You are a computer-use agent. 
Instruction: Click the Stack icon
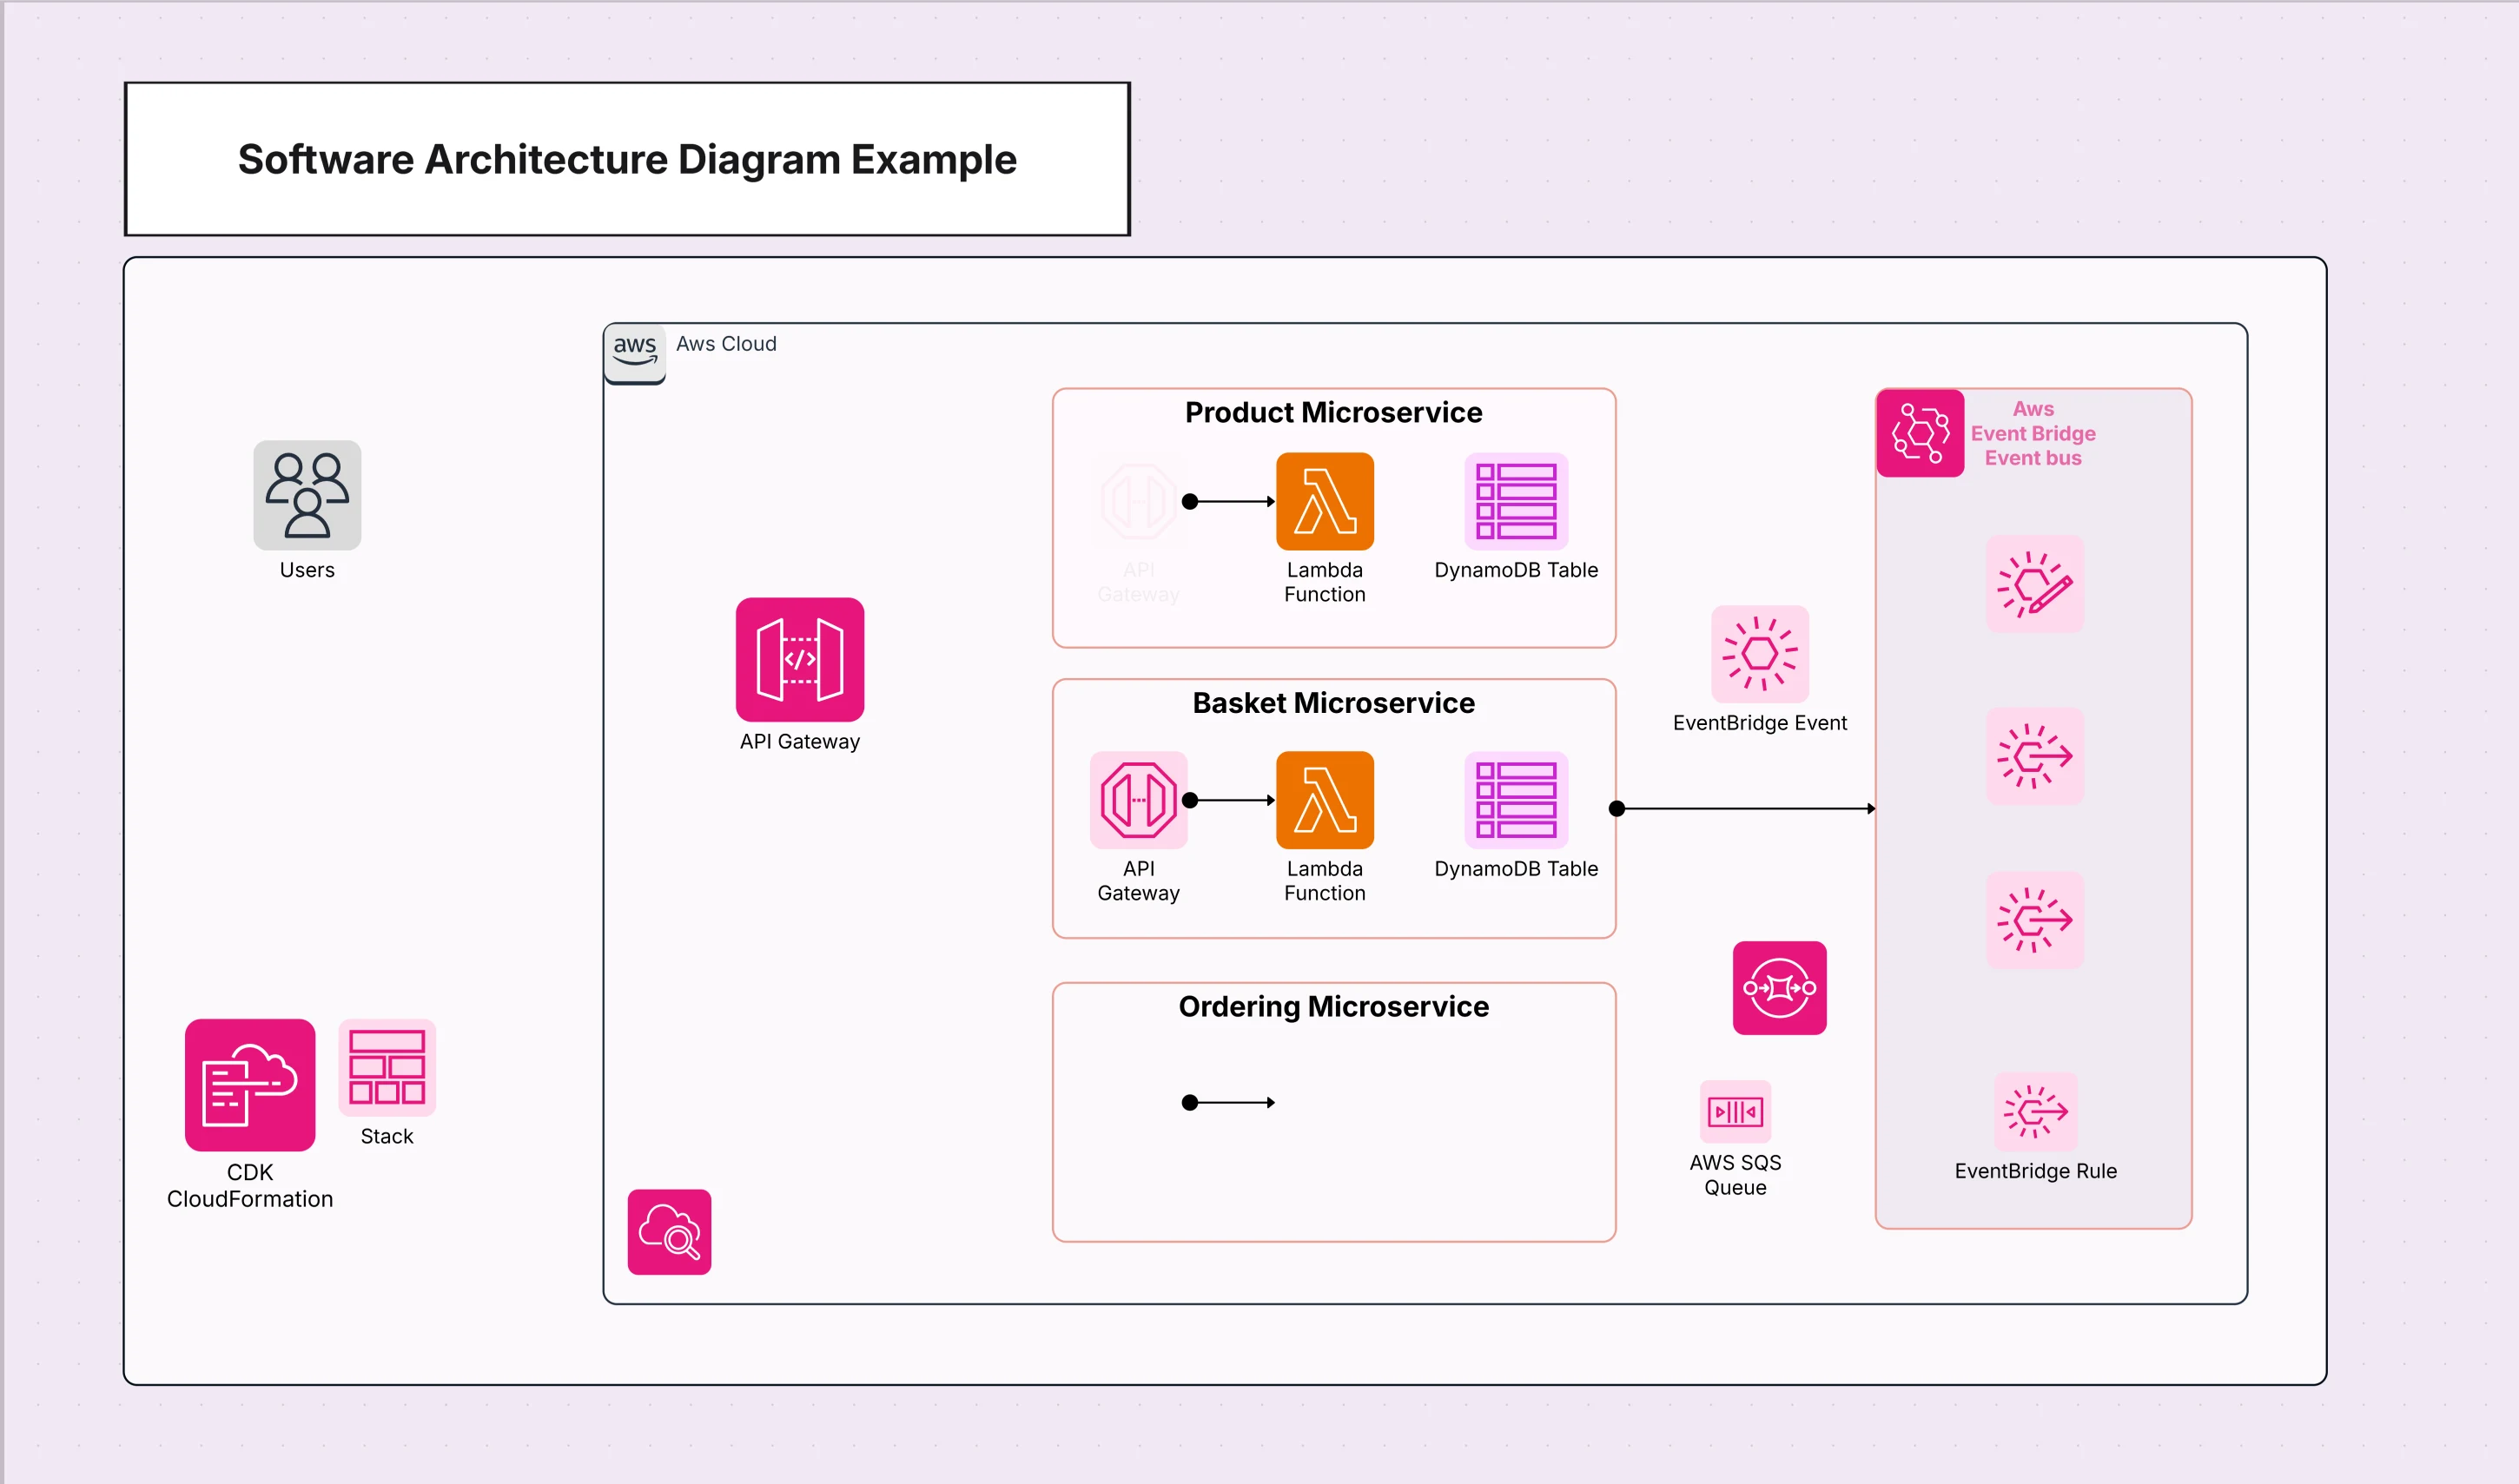pos(386,1068)
